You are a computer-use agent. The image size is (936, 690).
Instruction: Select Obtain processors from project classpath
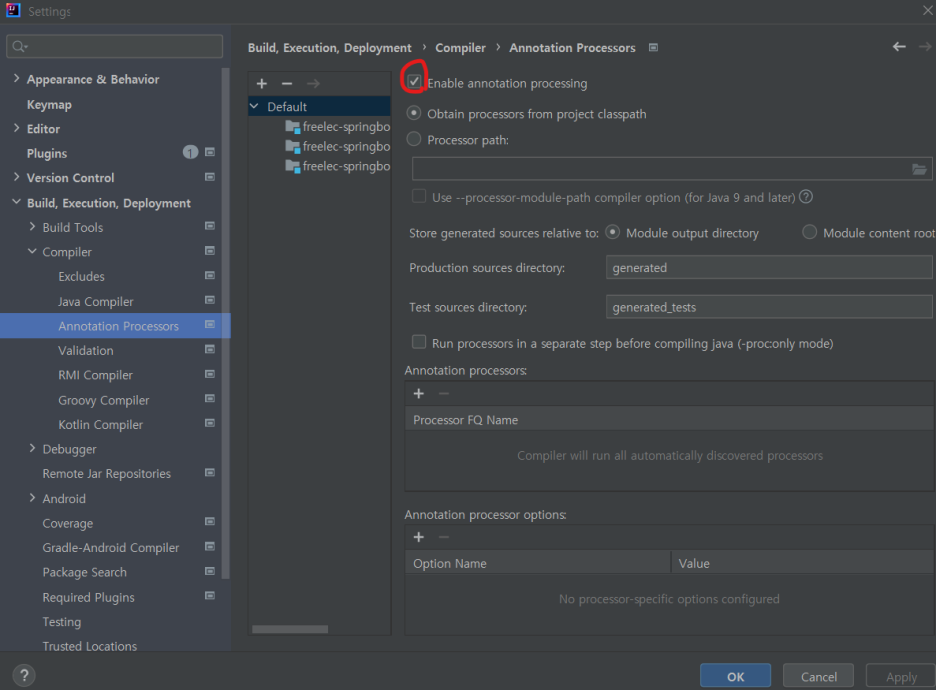click(414, 113)
